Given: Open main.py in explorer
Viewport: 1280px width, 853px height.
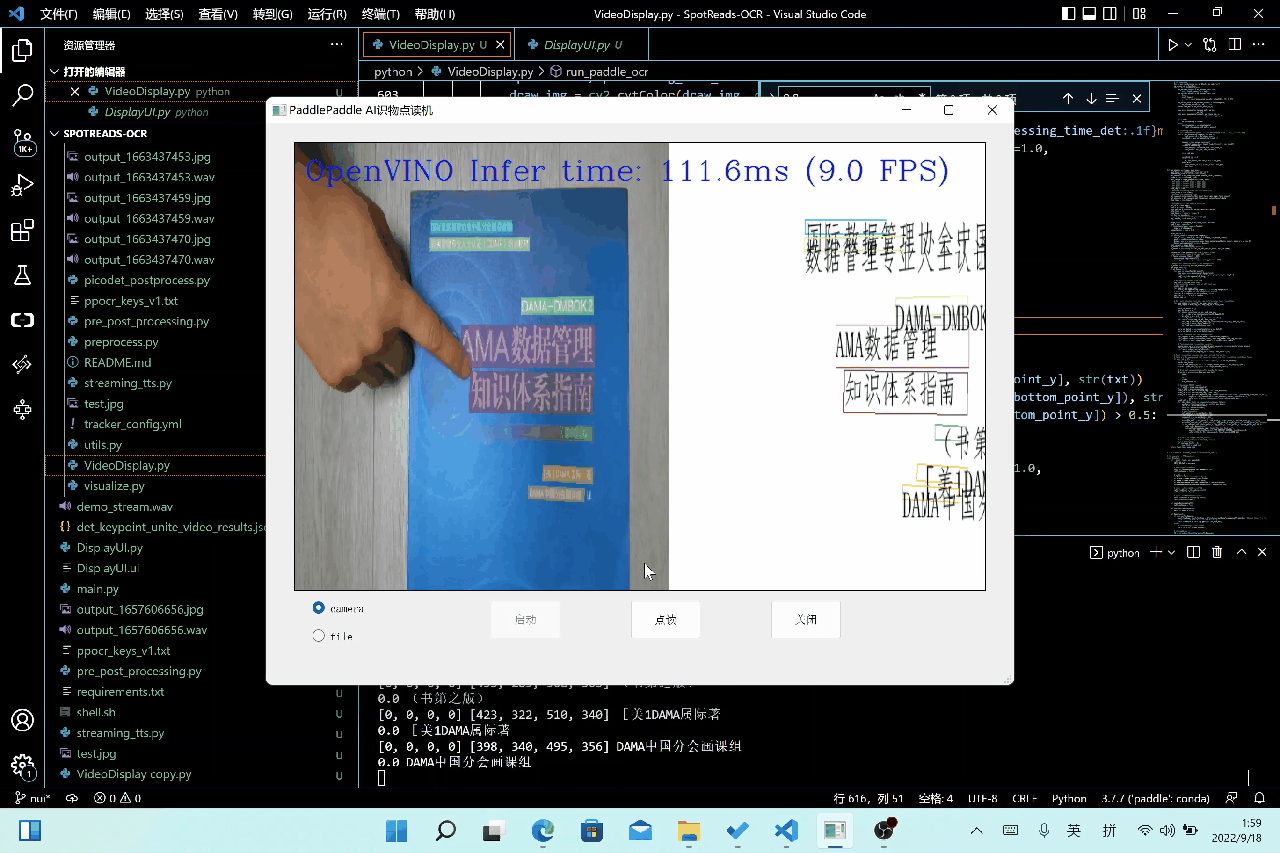Looking at the screenshot, I should 97,588.
